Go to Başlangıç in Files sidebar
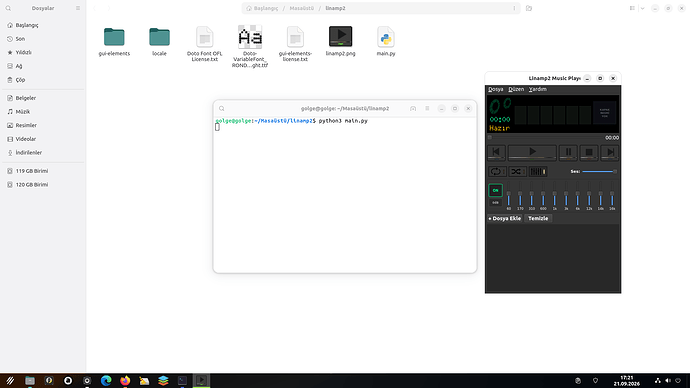The height and width of the screenshot is (388, 690). click(x=43, y=25)
